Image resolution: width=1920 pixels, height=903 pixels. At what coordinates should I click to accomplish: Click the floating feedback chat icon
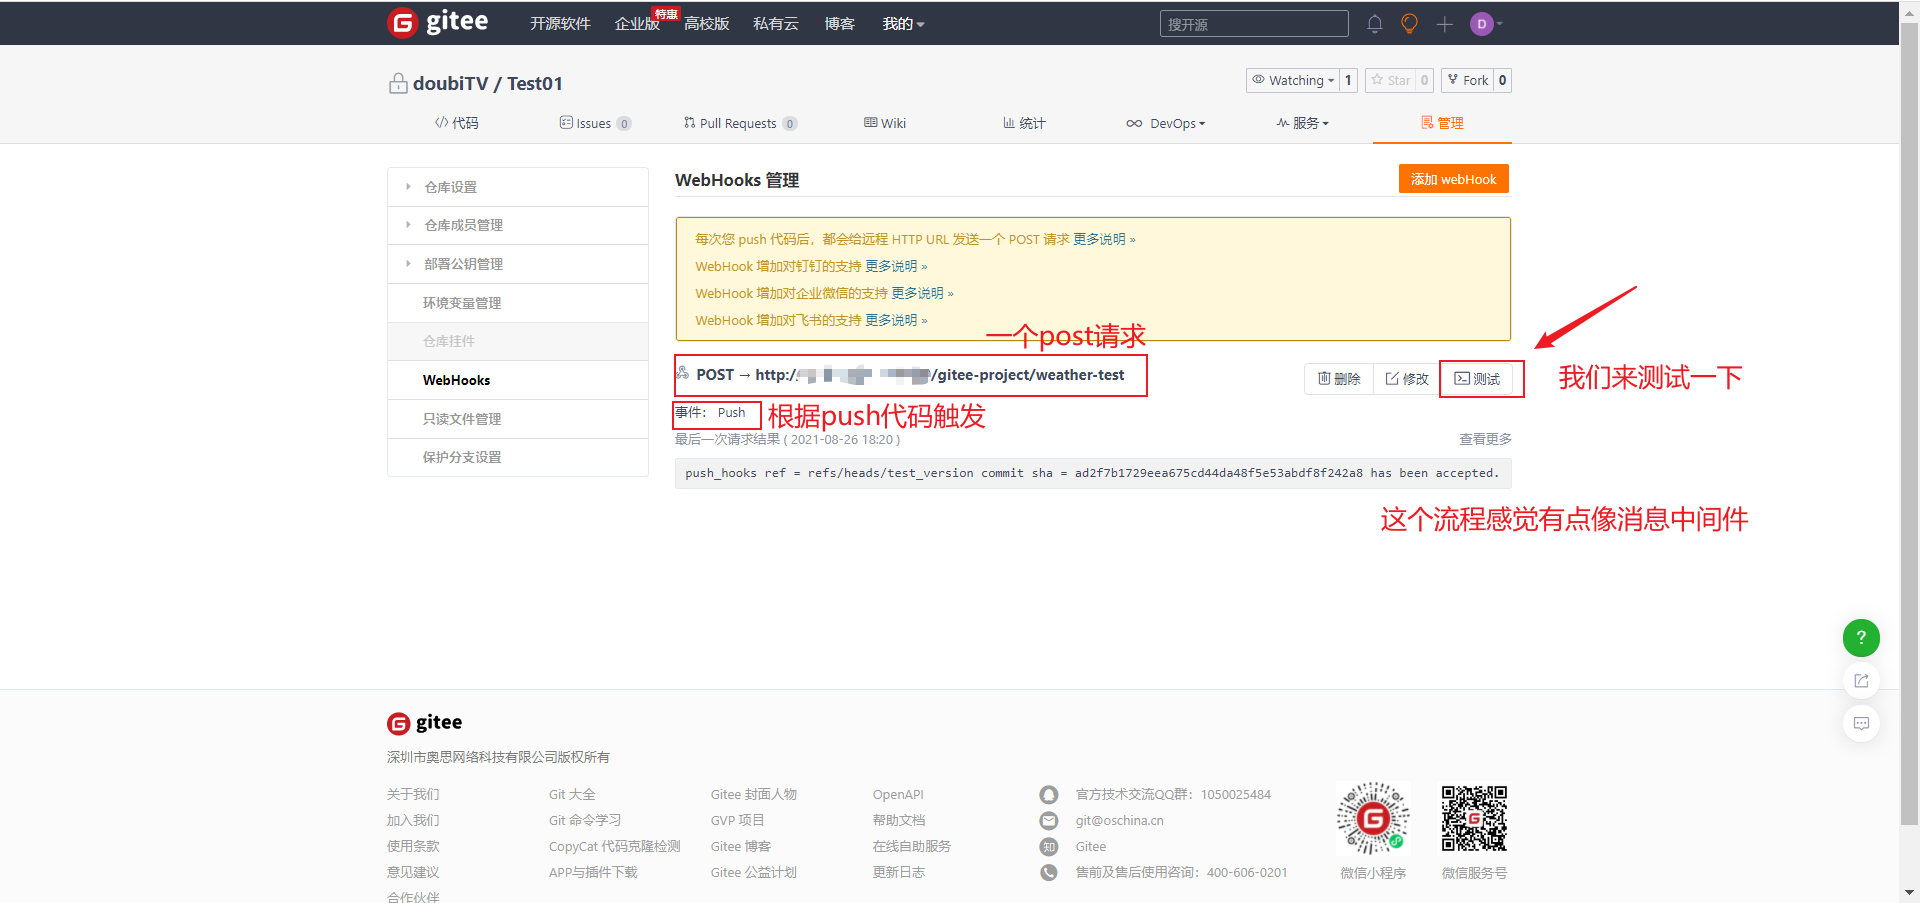1860,723
